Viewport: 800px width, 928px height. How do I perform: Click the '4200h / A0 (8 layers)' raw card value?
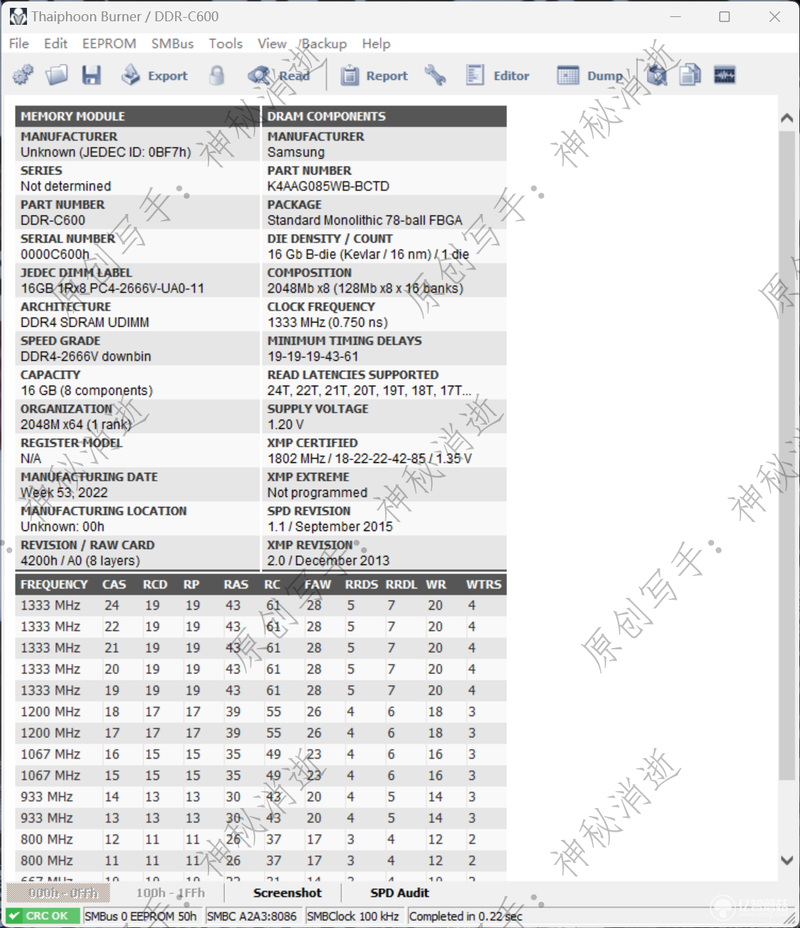80,560
